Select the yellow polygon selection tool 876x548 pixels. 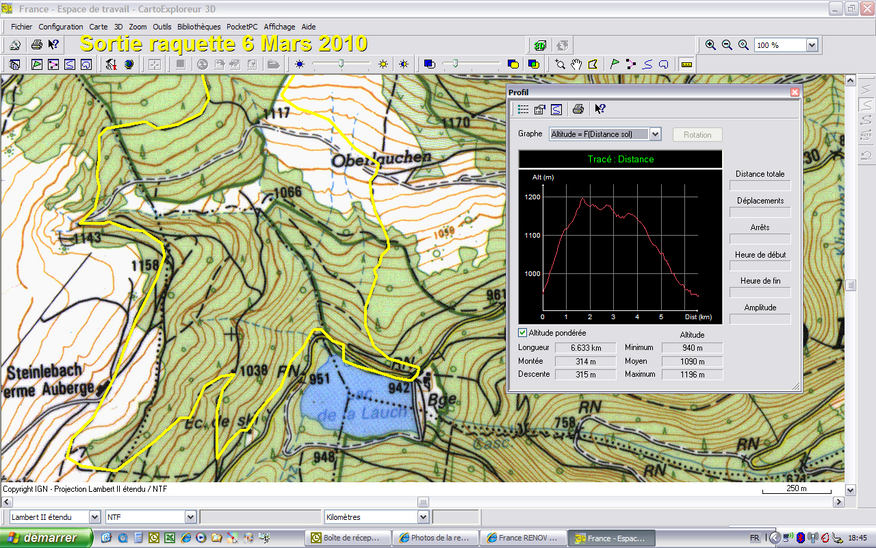click(x=592, y=64)
